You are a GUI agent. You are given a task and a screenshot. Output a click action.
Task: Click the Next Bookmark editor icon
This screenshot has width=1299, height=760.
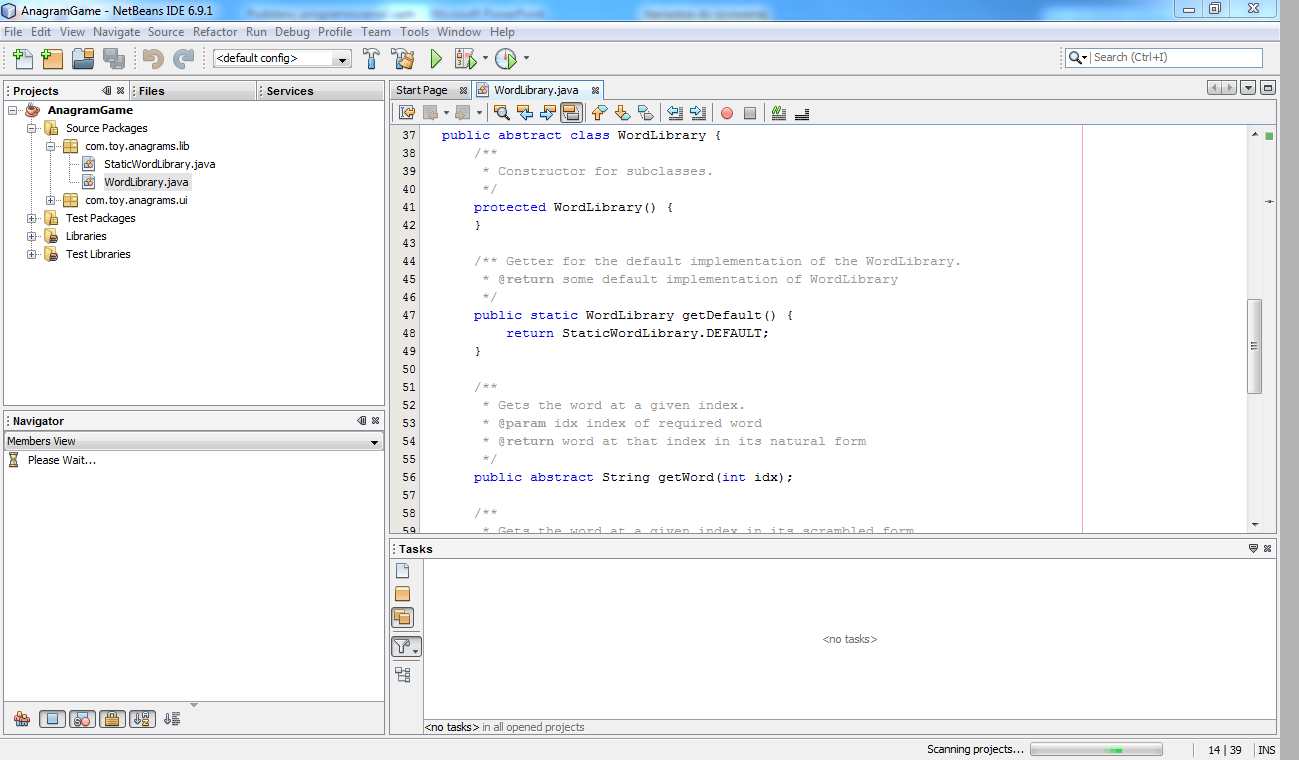622,112
